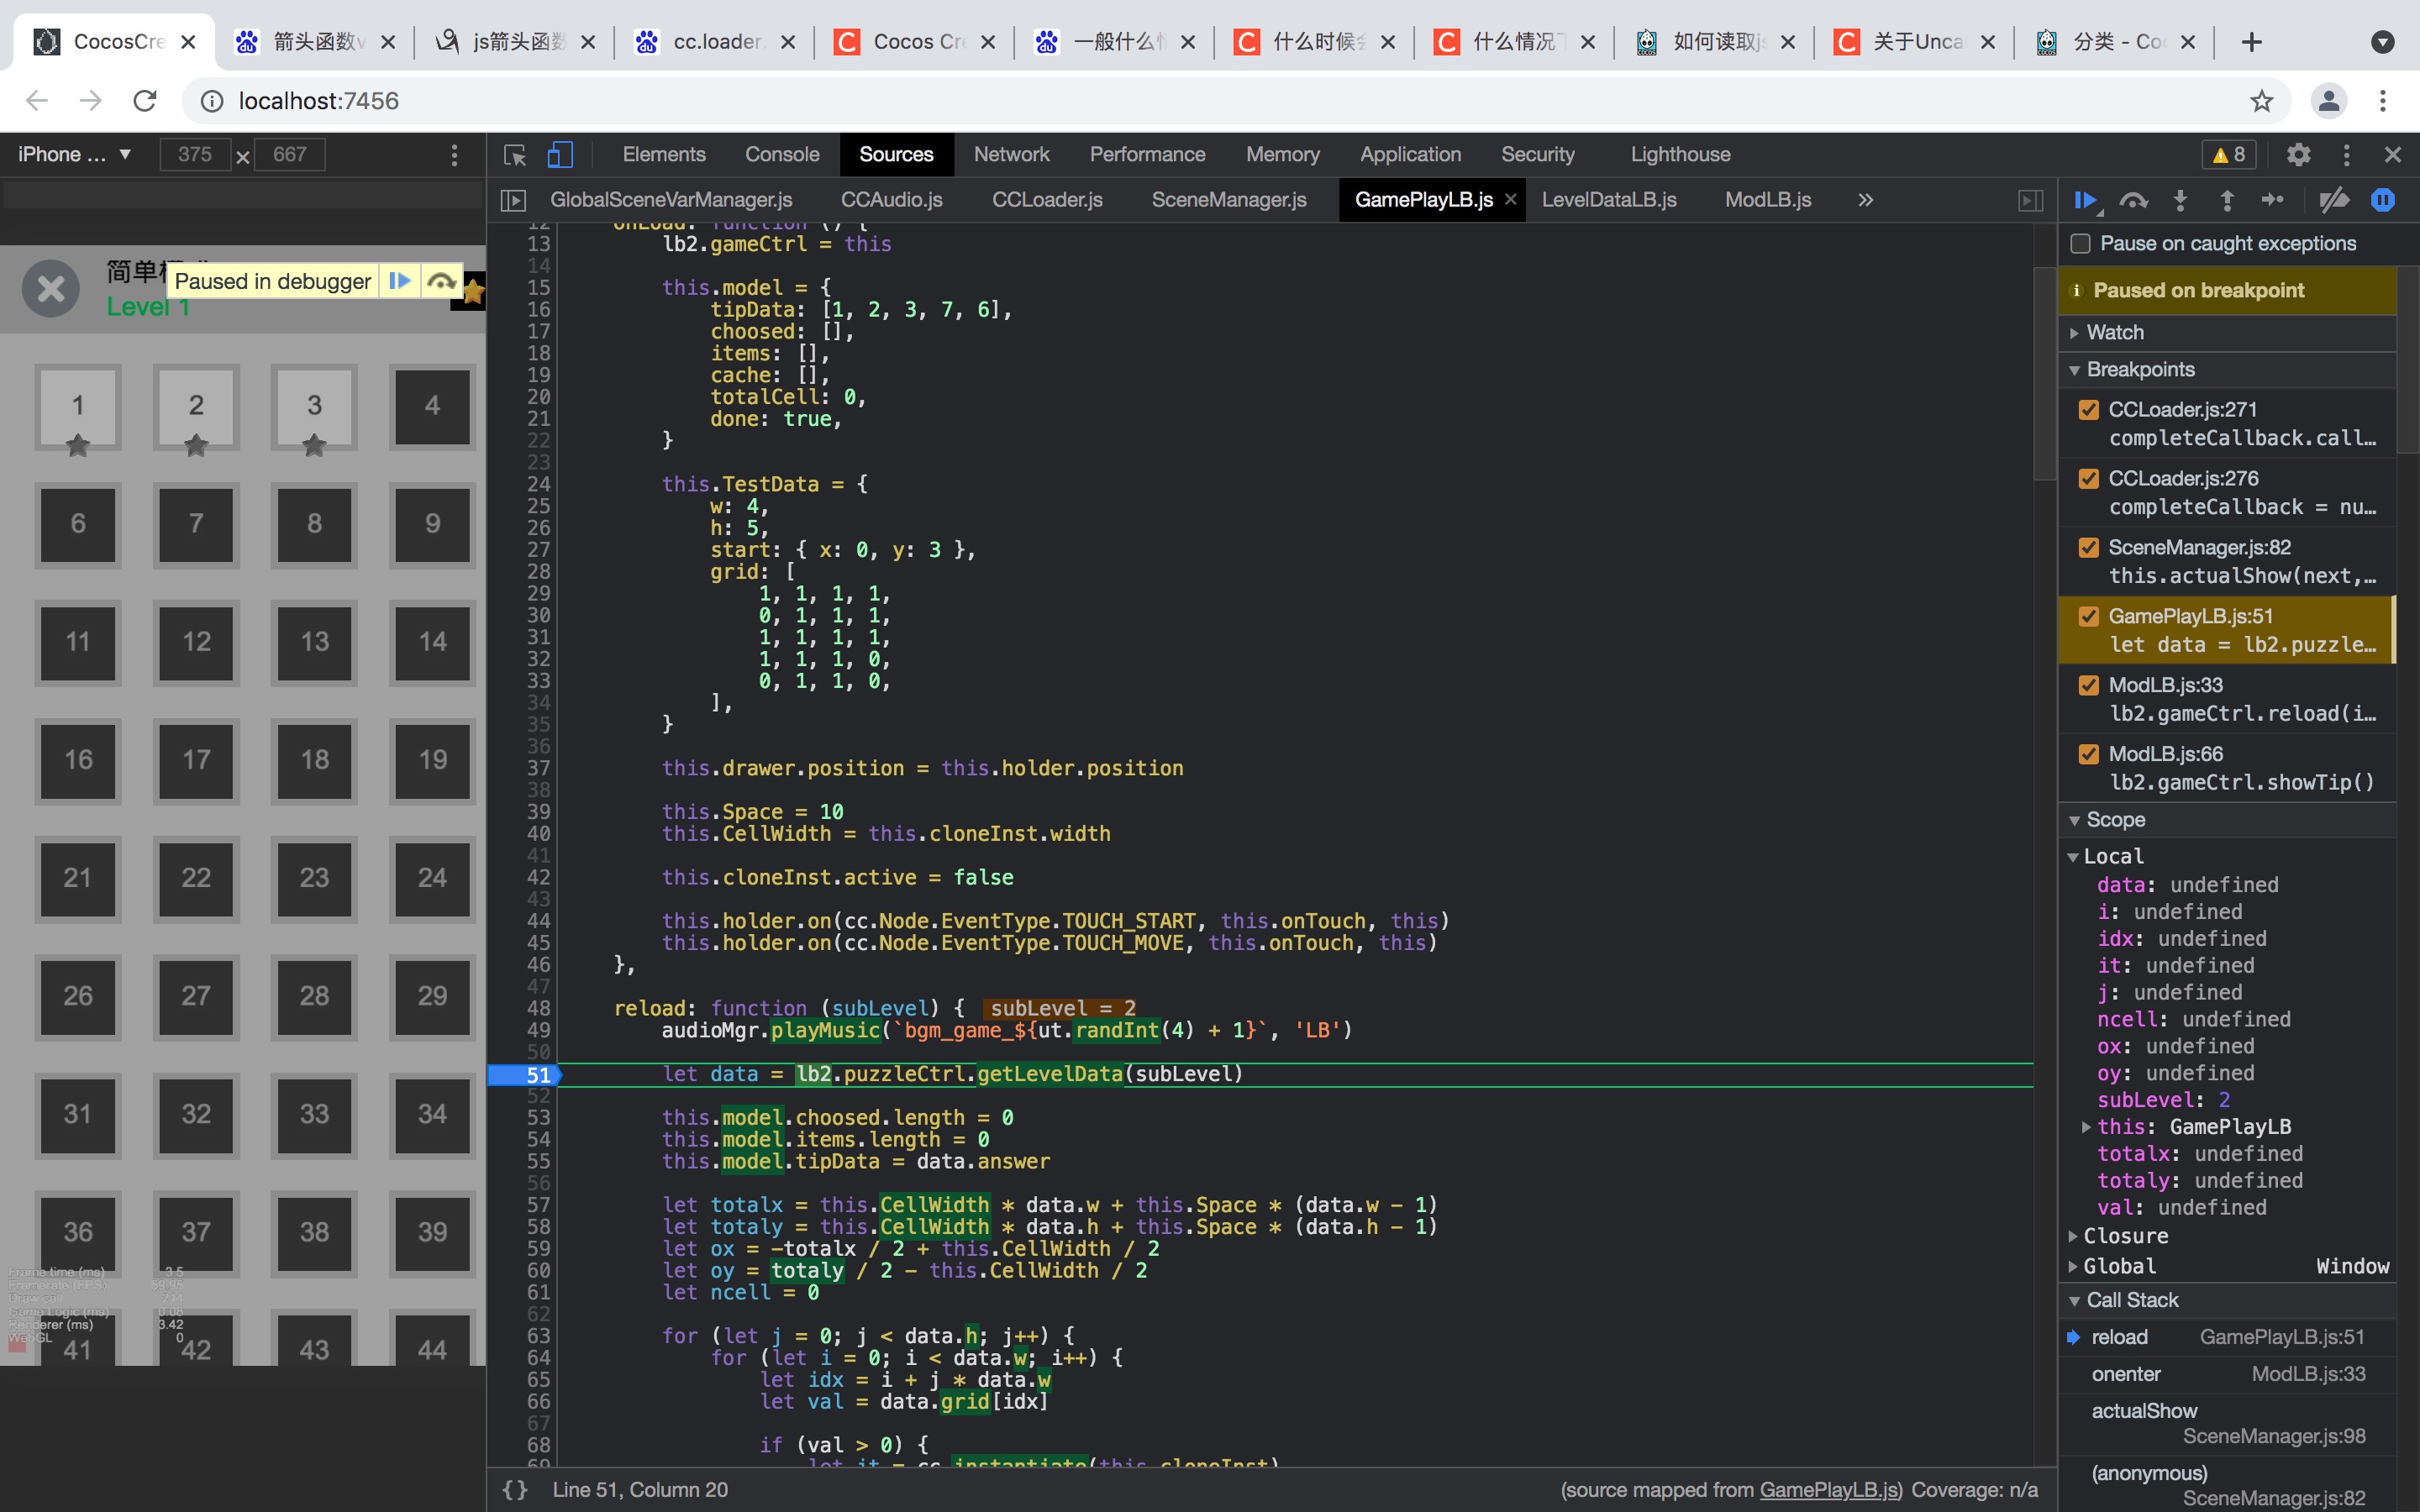Viewport: 2420px width, 1512px height.
Task: Open DevTools settings gear
Action: coord(2298,154)
